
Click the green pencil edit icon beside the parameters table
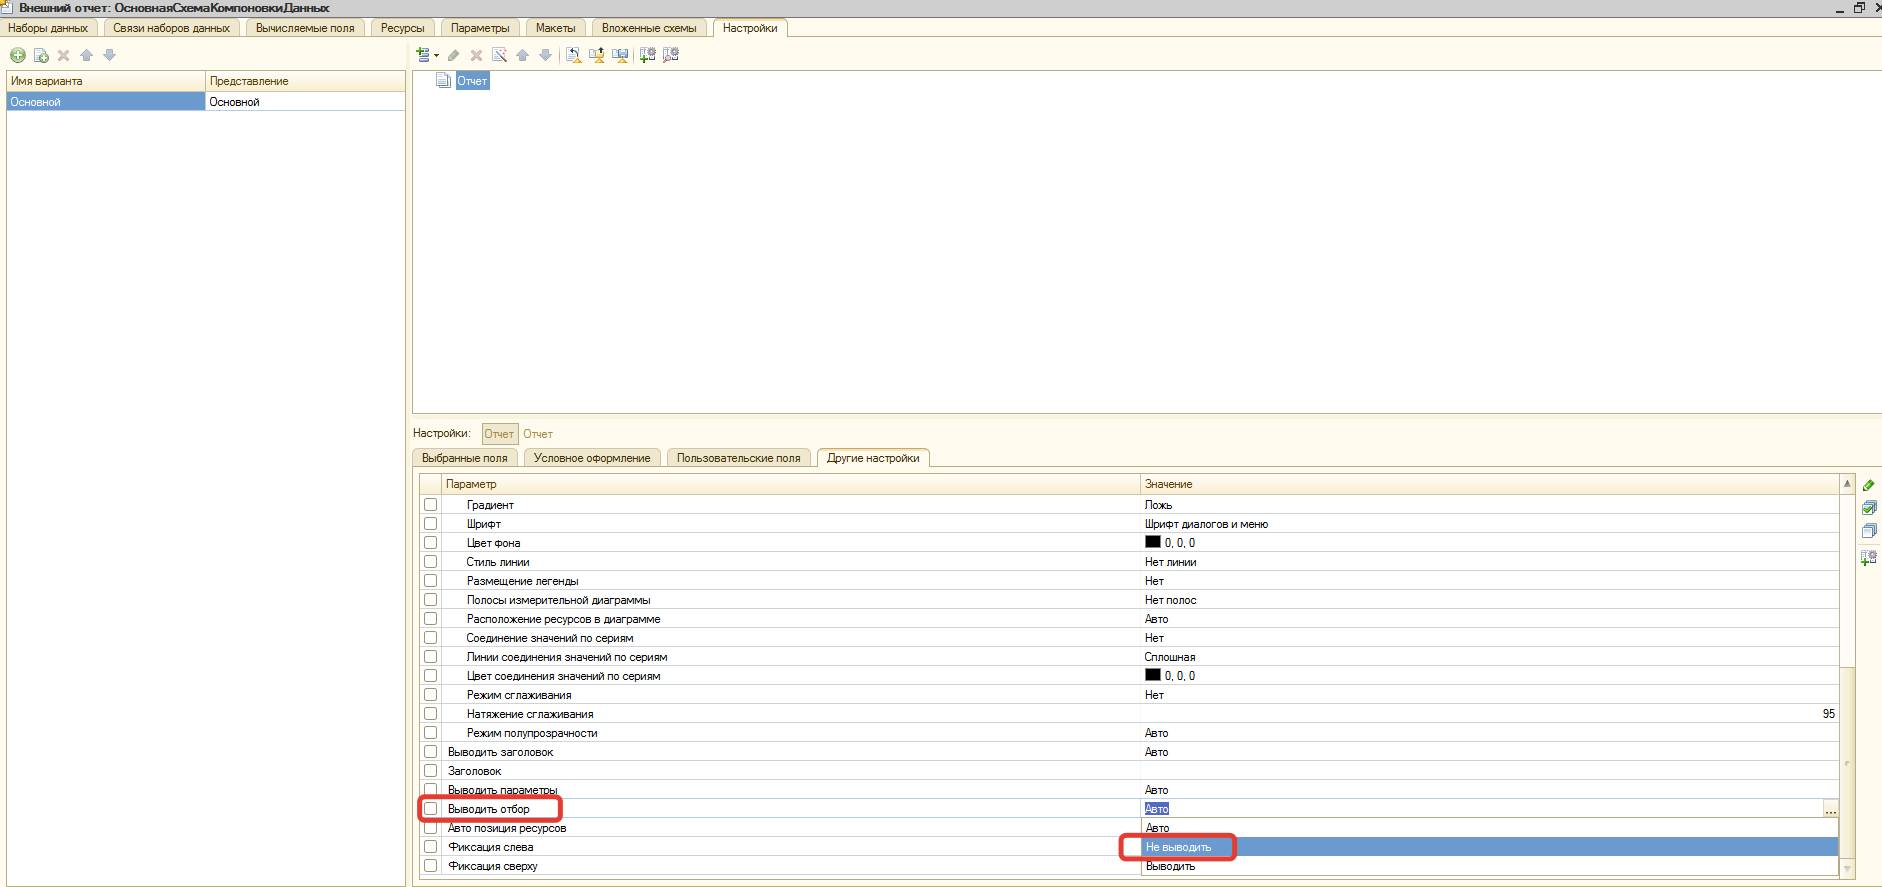coord(1868,485)
